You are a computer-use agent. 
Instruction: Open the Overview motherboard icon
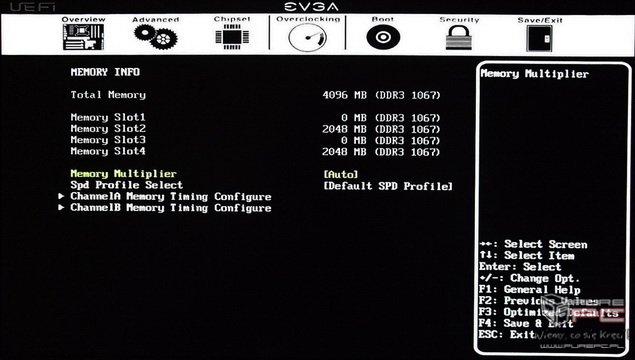tap(83, 37)
